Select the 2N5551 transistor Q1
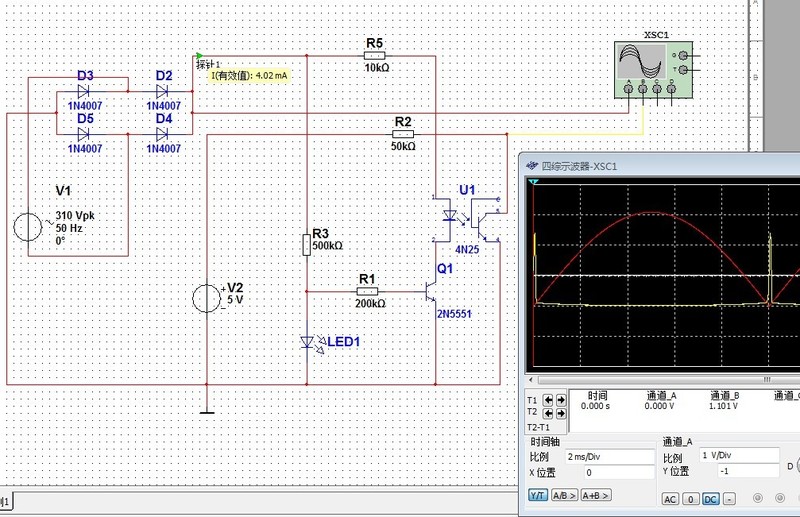Screen dimensions: 800x517 coord(430,292)
